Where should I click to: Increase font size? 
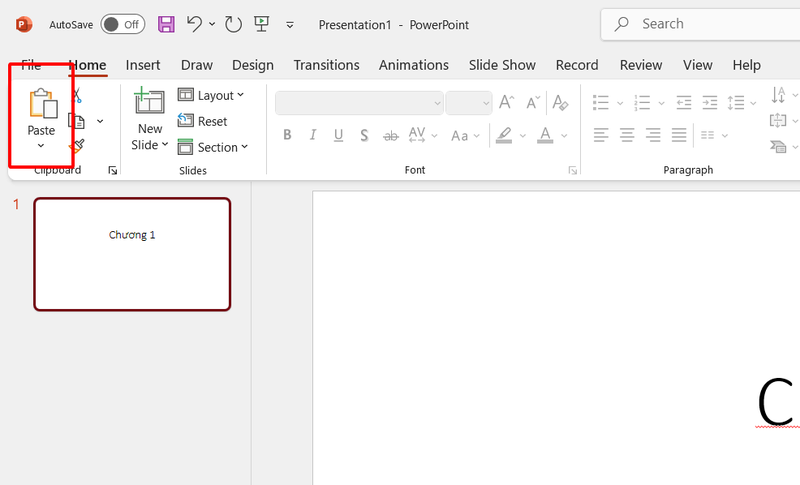(x=506, y=103)
